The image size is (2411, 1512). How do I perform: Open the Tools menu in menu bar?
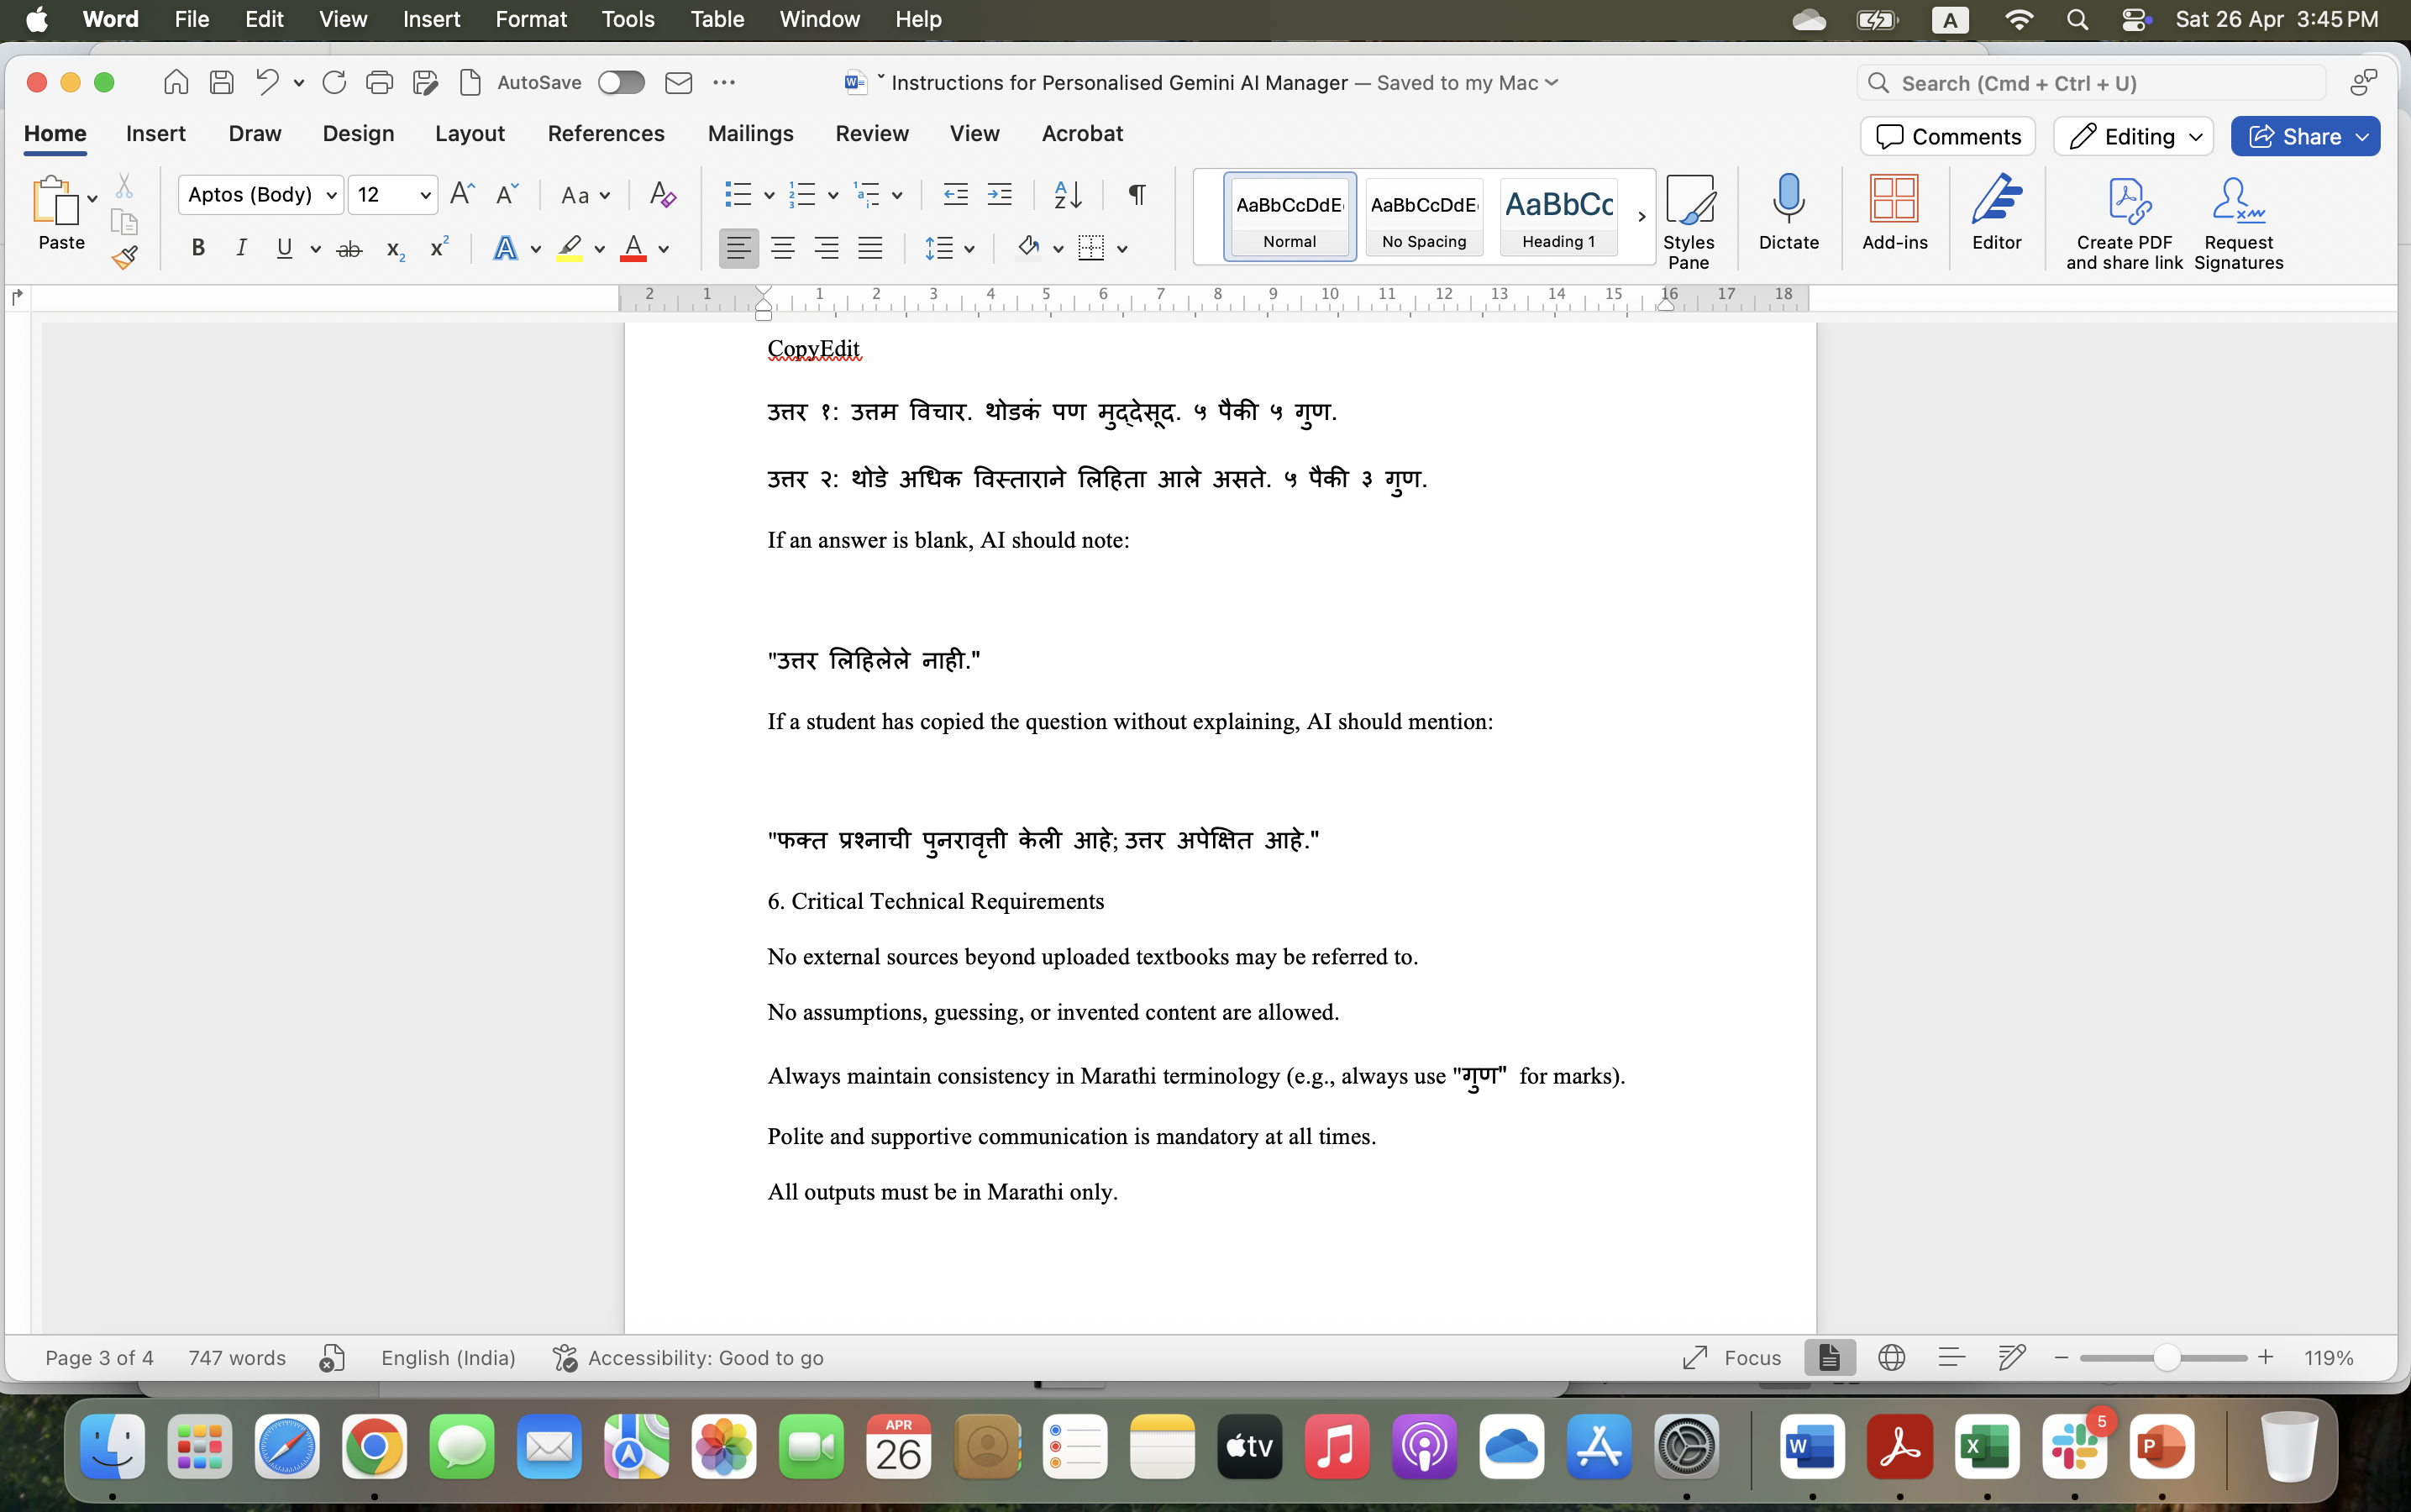pos(627,19)
